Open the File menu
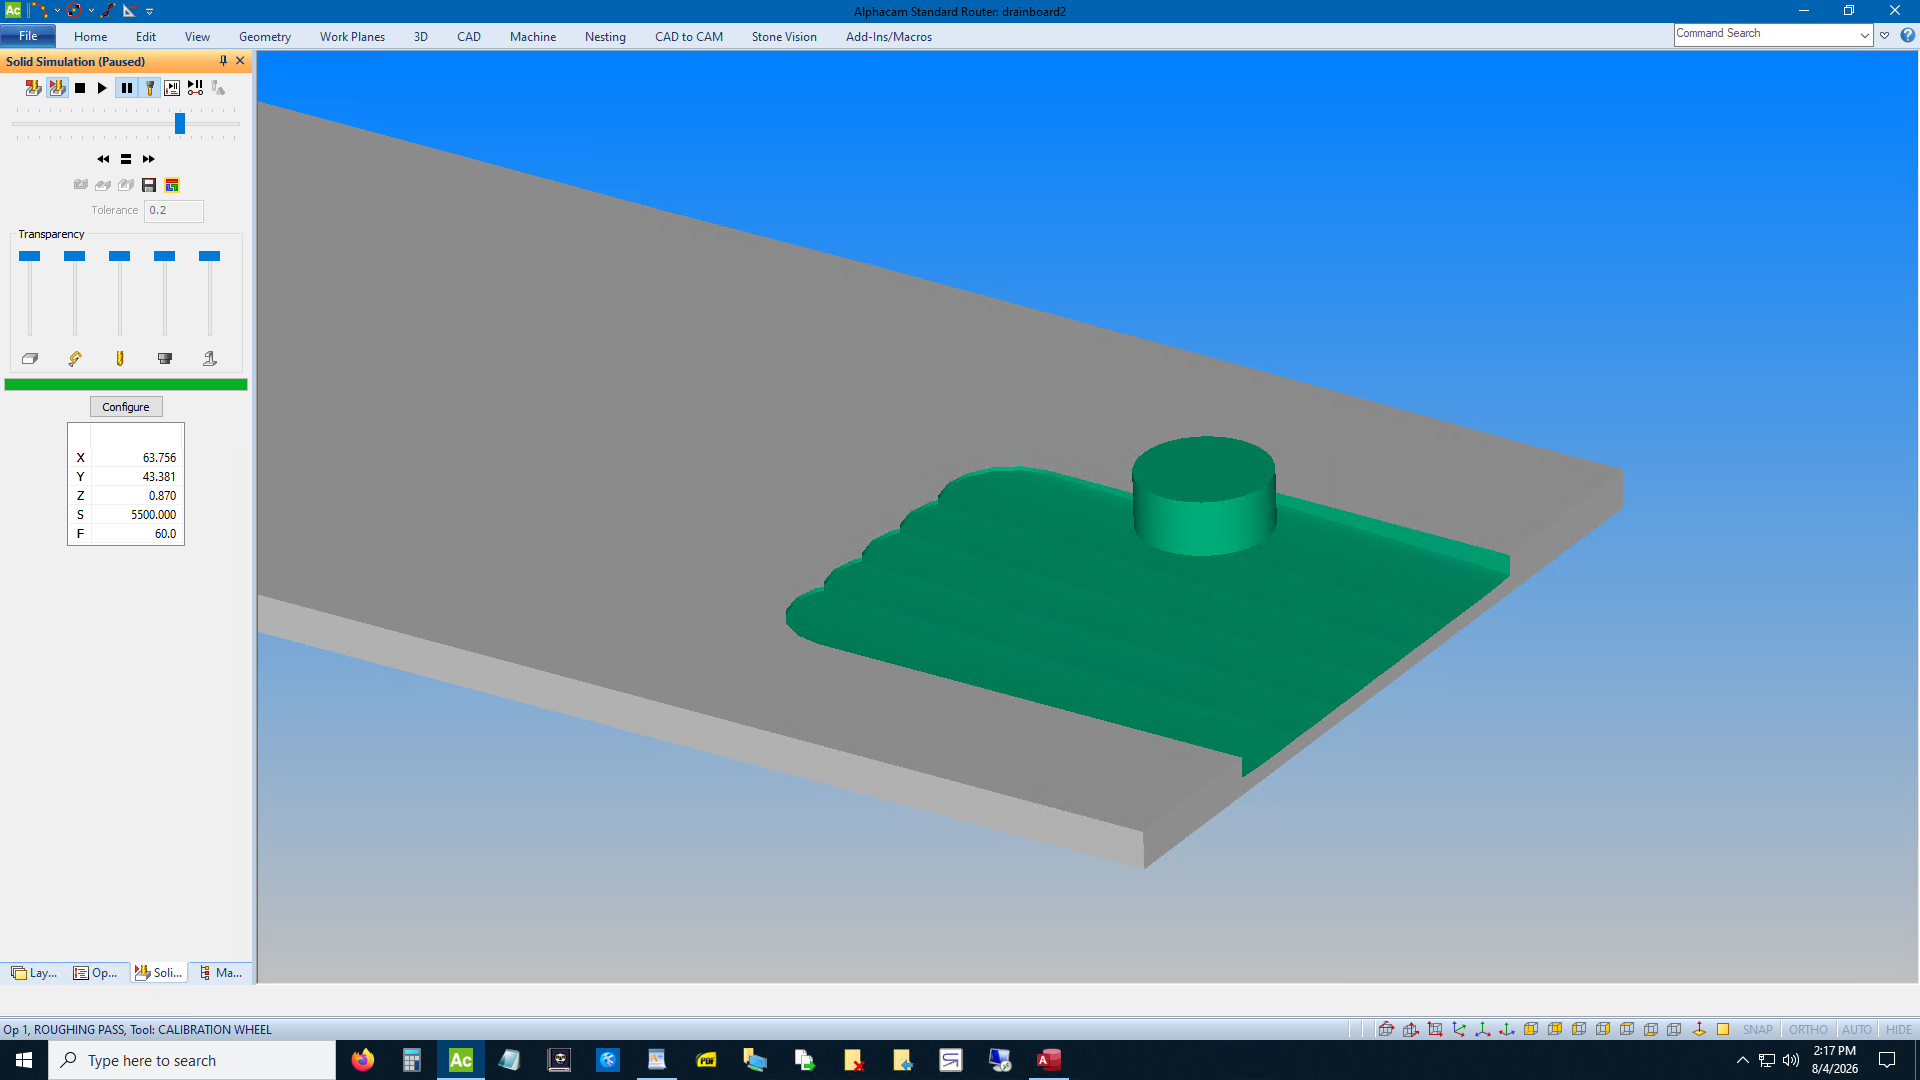This screenshot has width=1920, height=1080. point(28,37)
